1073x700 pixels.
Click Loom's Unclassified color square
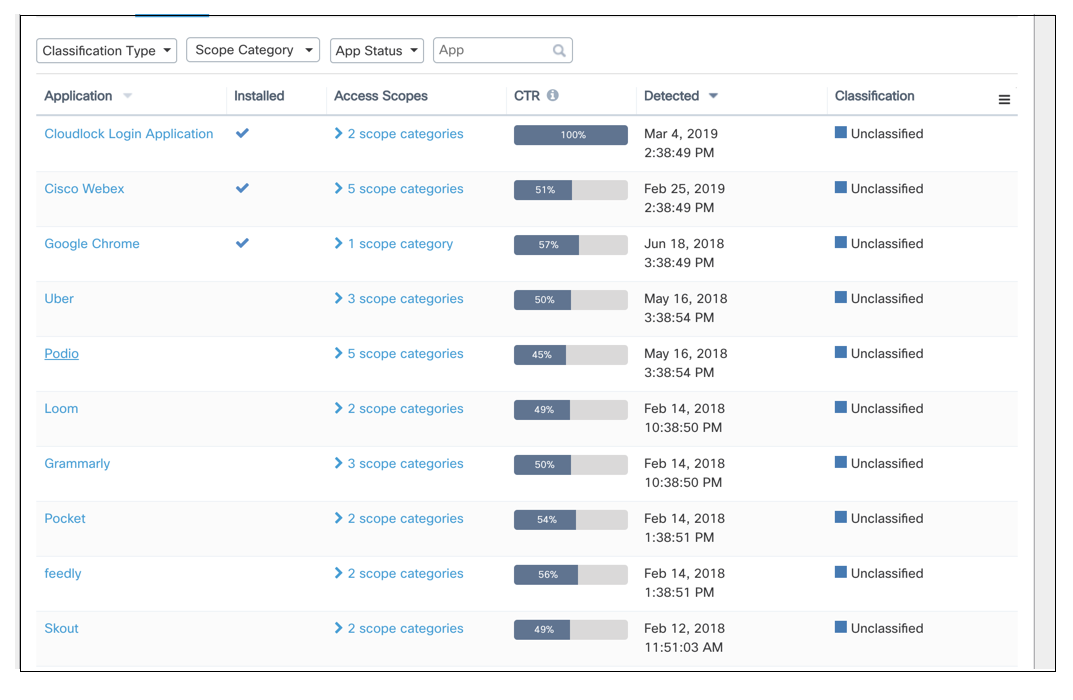841,407
